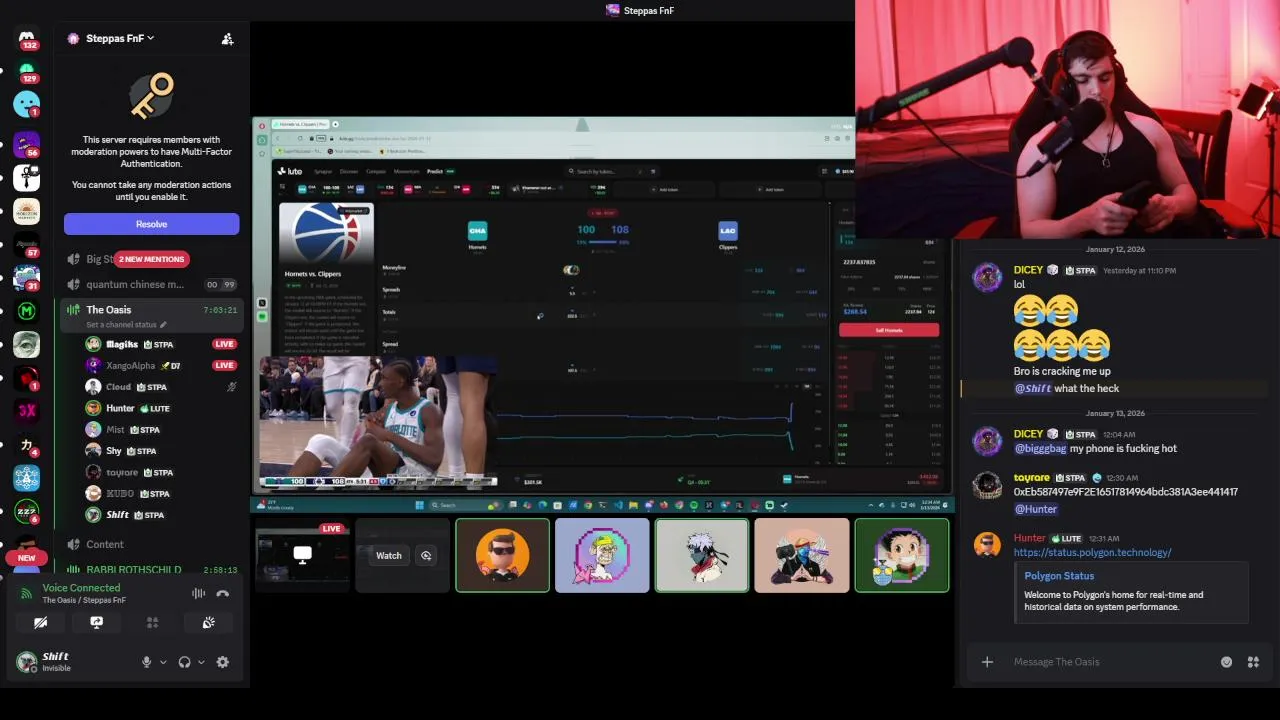Toggle the camera on in voice panel

point(41,622)
